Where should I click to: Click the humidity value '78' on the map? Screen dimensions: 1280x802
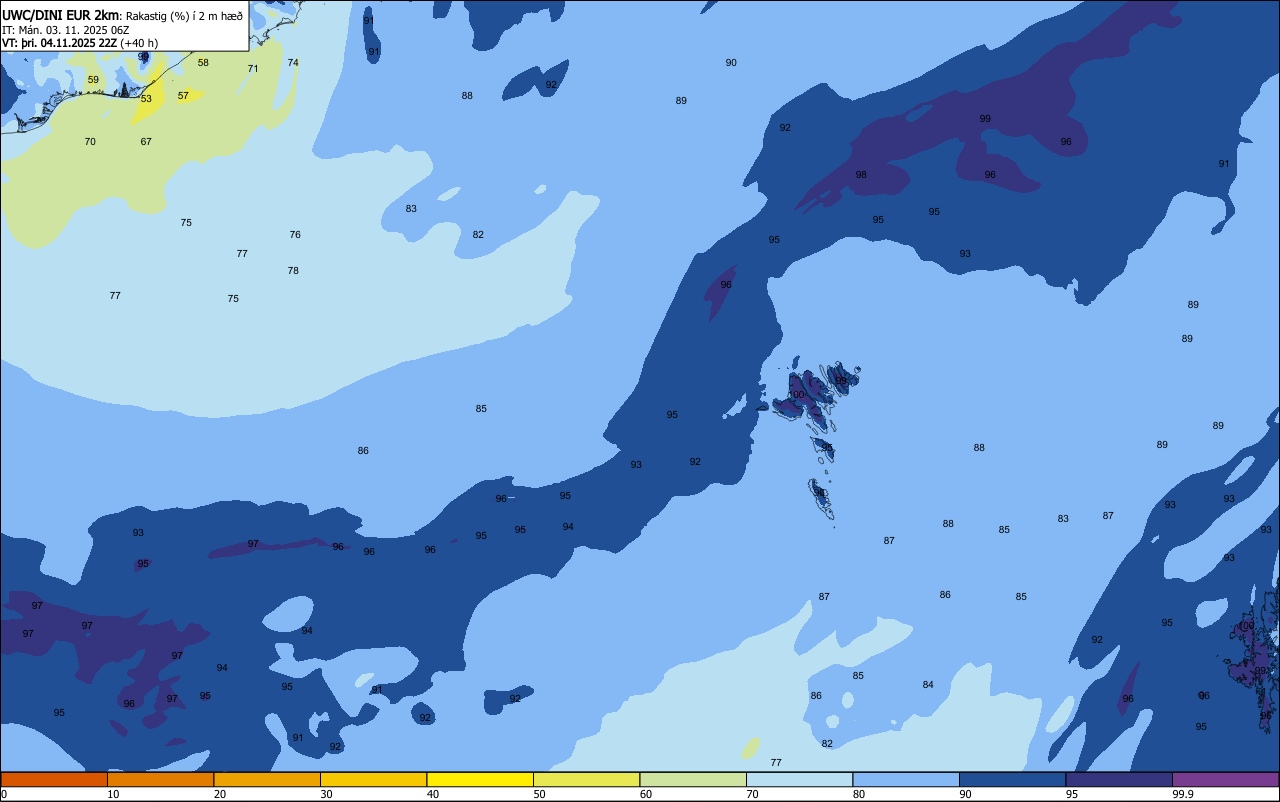tap(293, 271)
